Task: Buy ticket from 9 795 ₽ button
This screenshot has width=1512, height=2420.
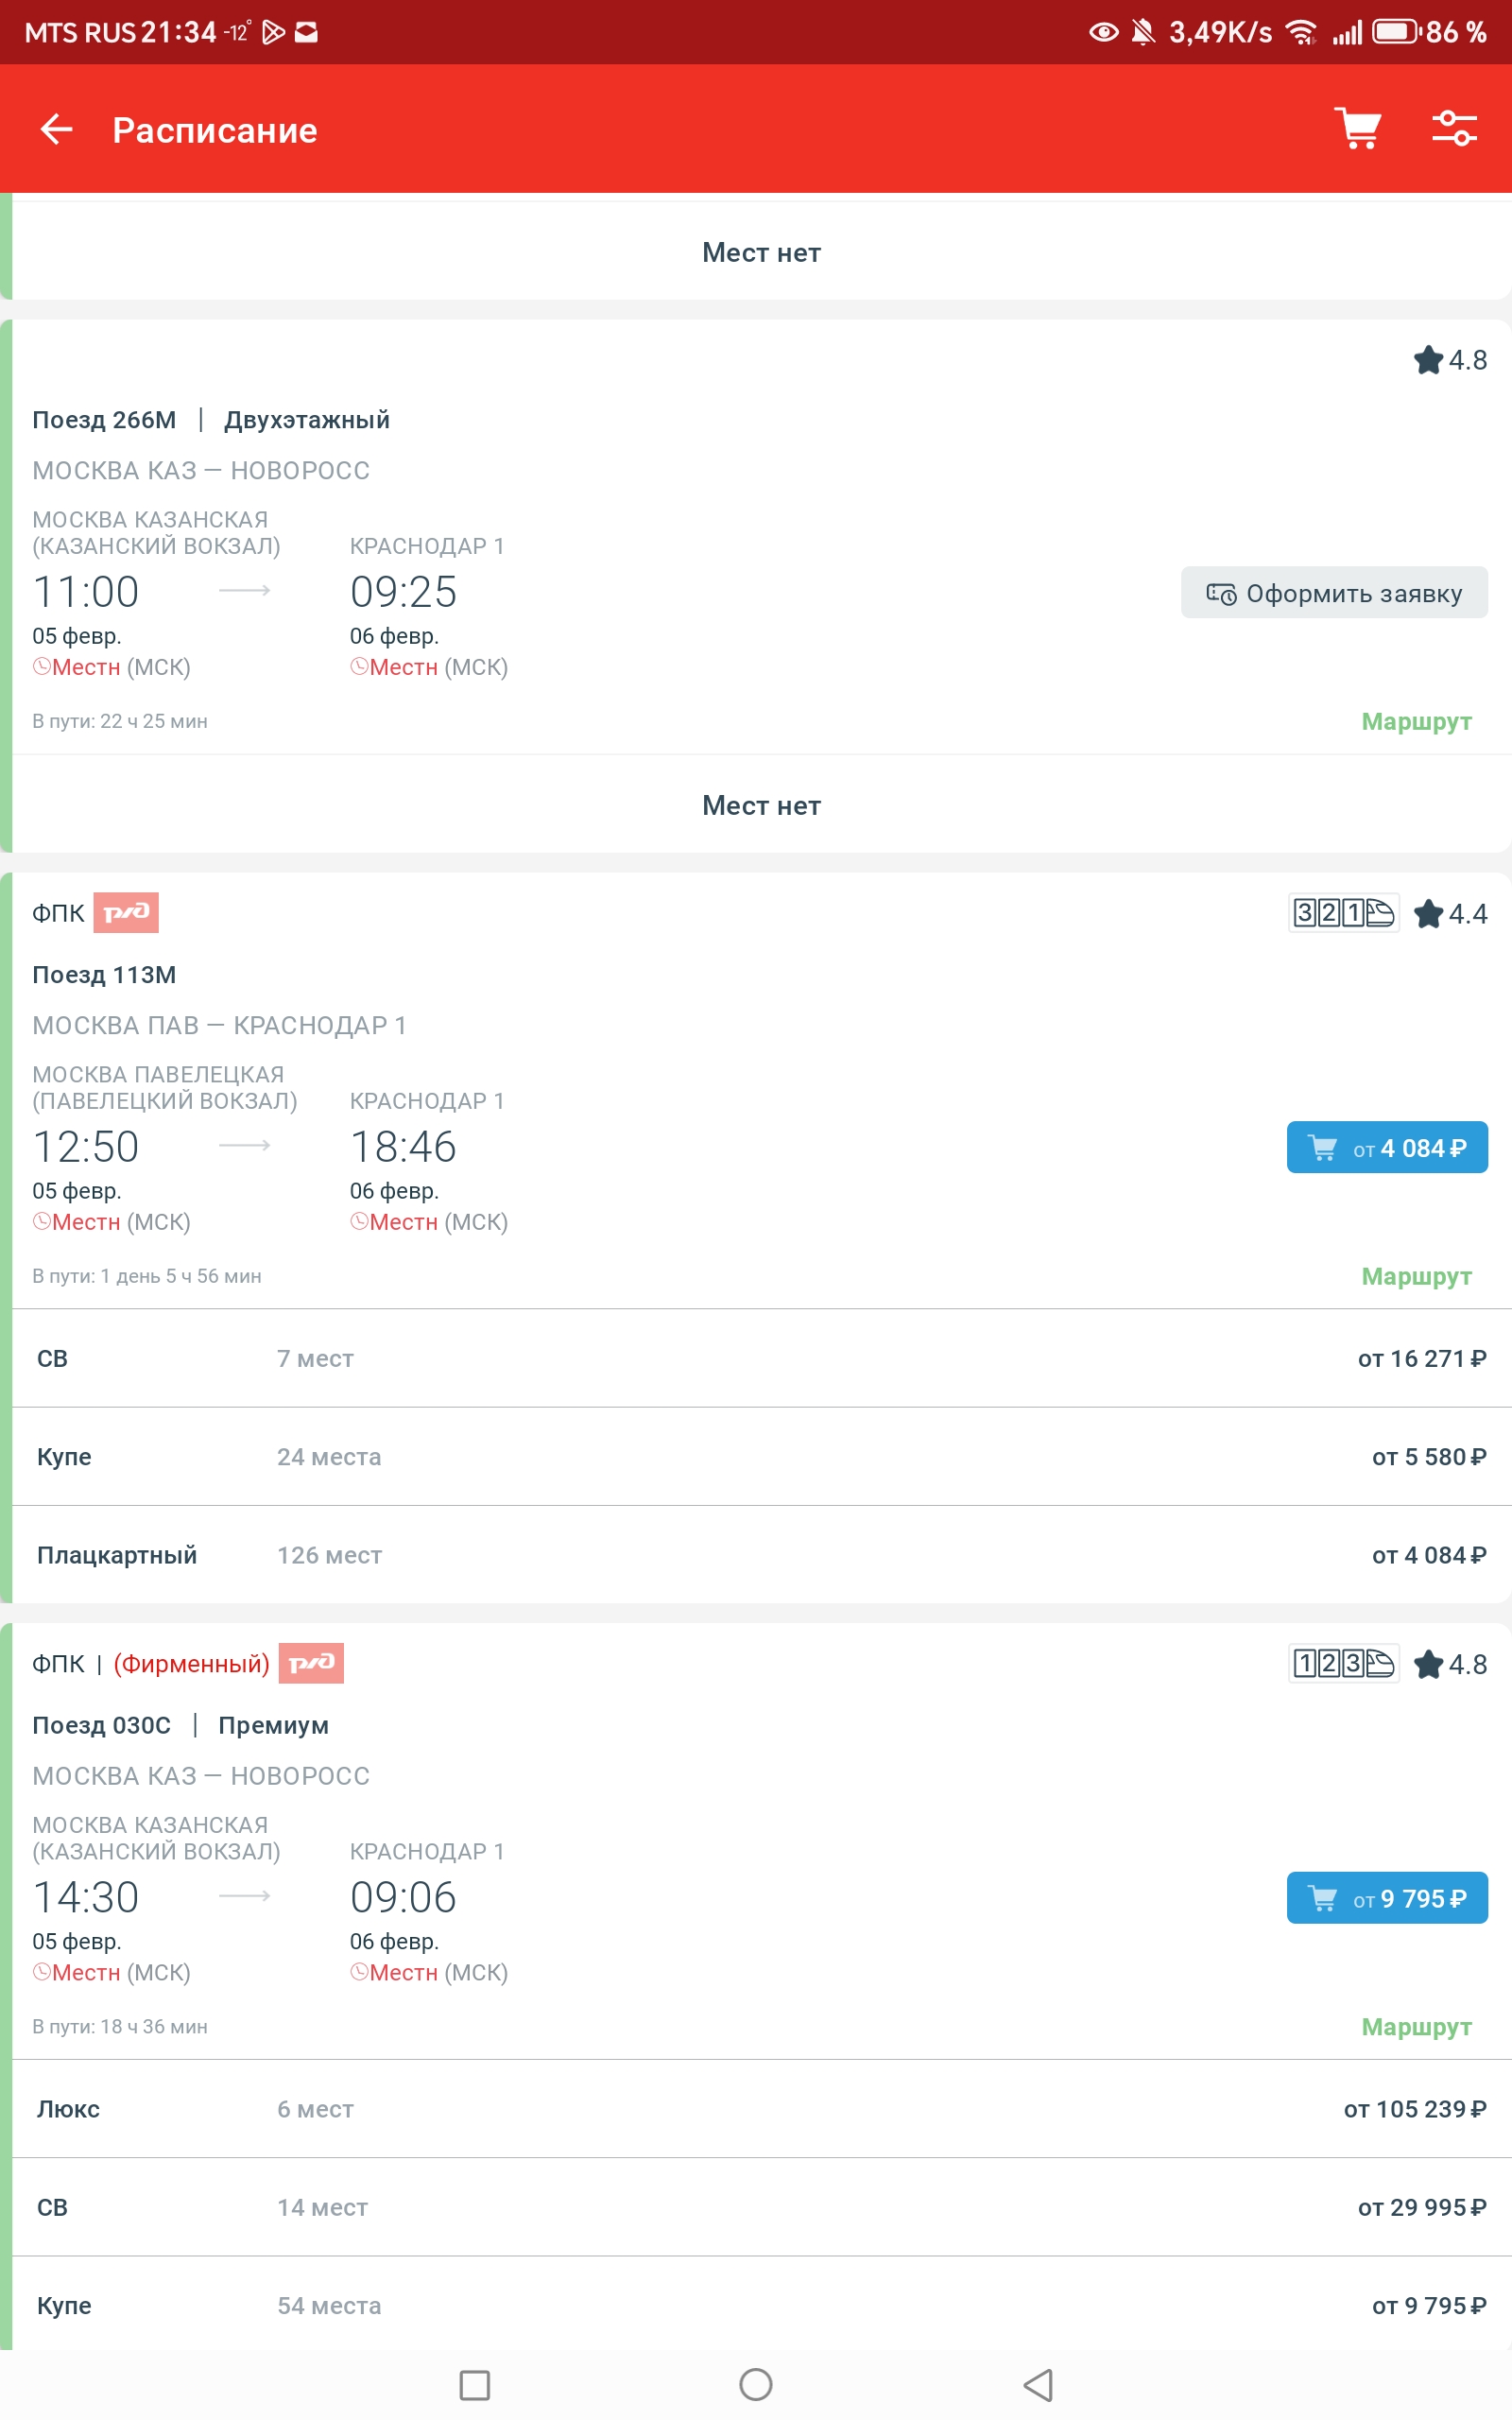Action: click(1386, 1898)
